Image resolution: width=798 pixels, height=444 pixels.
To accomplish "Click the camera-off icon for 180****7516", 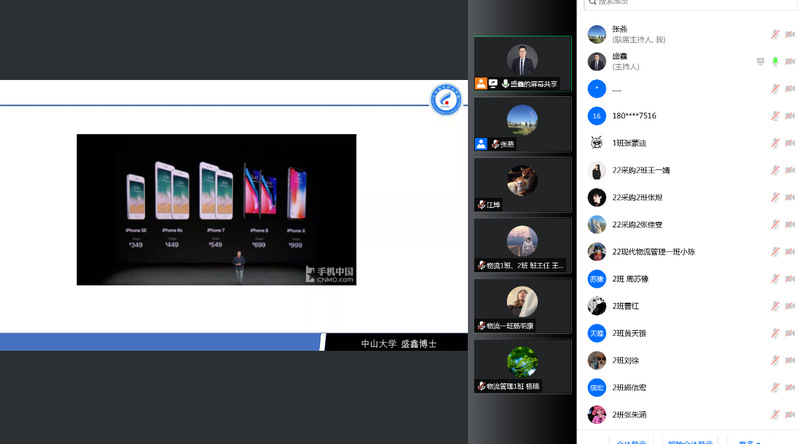I will [790, 116].
